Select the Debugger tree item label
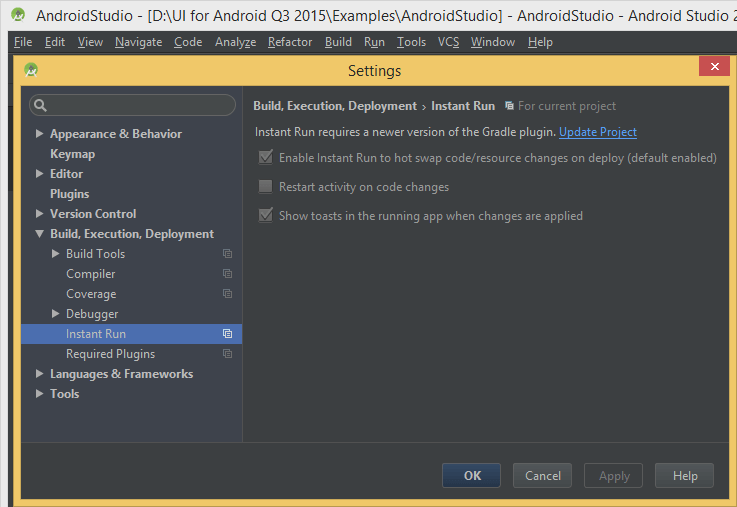This screenshot has width=737, height=507. tap(92, 313)
